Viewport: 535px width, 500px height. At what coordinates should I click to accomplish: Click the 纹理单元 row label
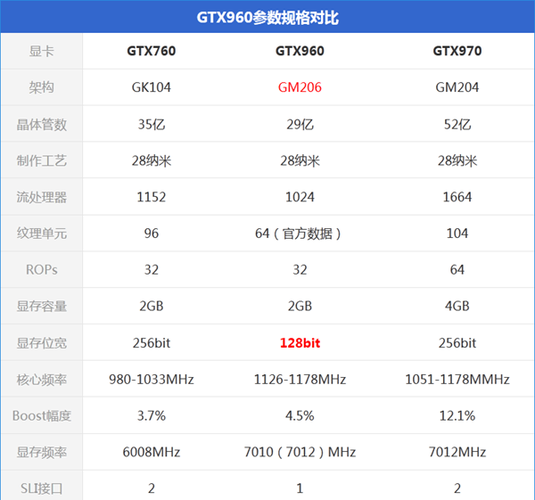click(42, 233)
